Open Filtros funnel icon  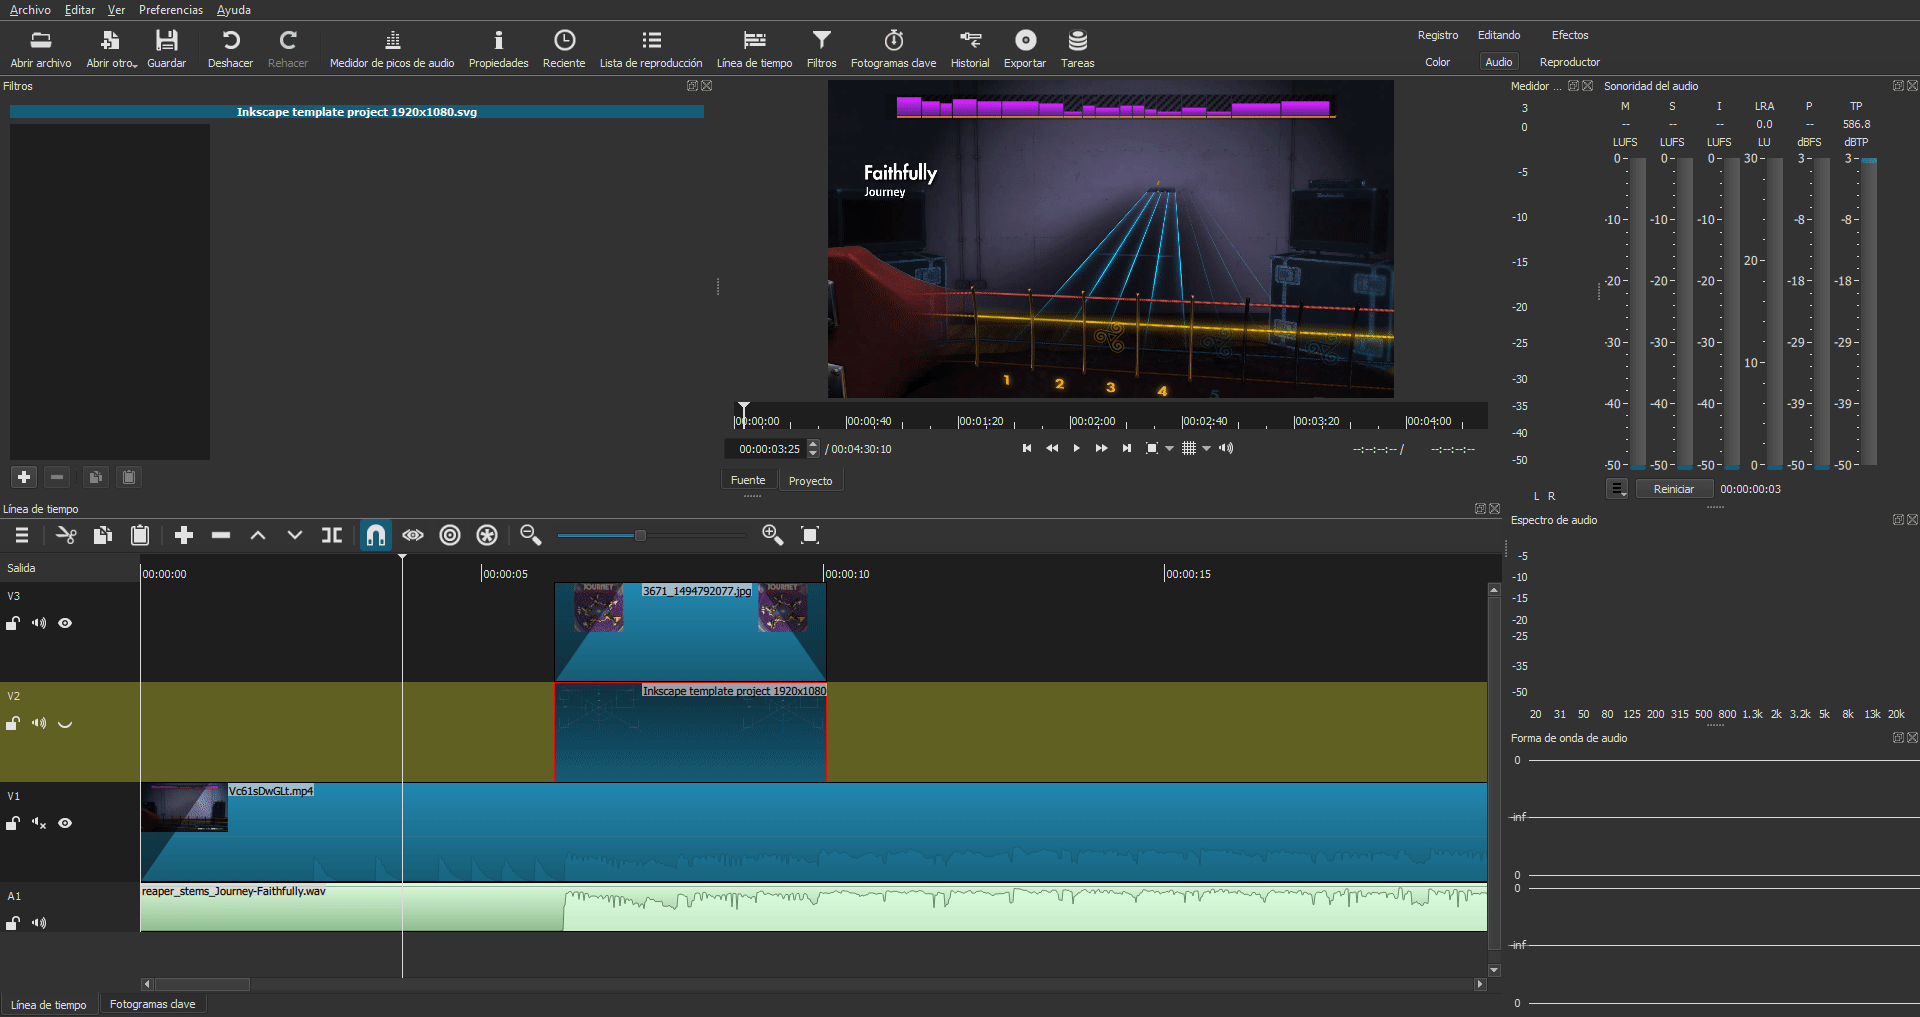click(821, 48)
